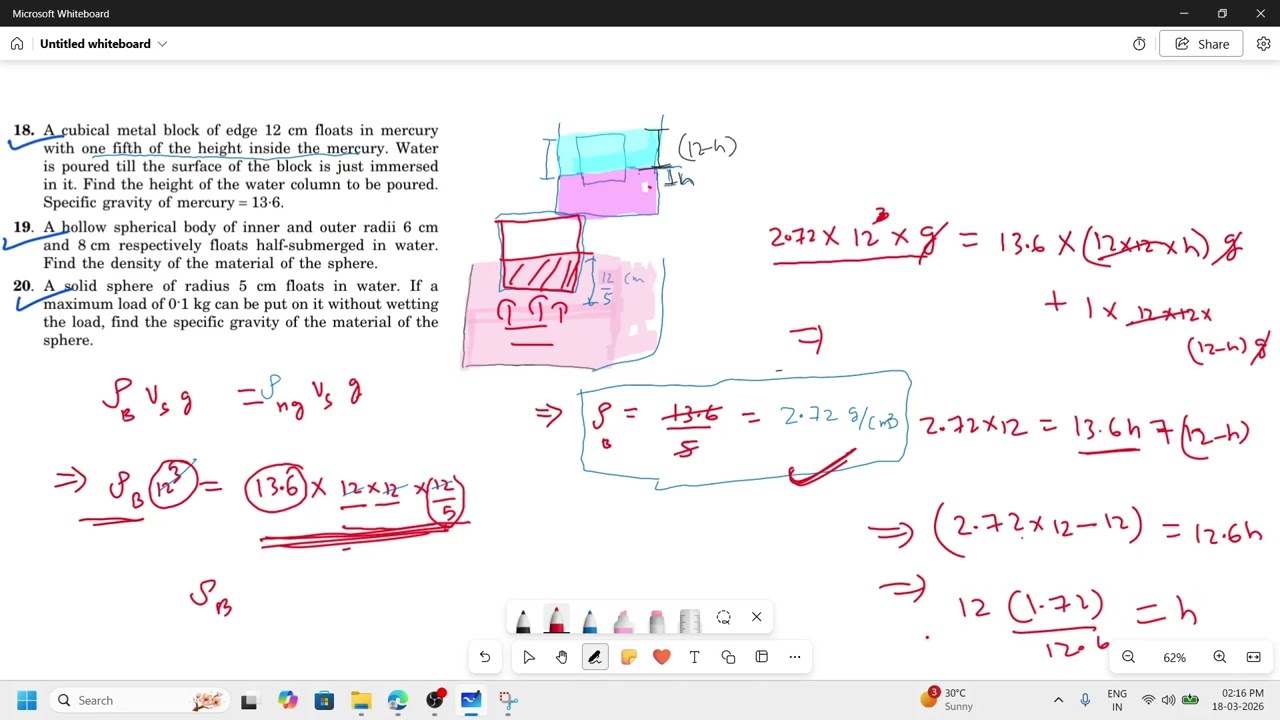Select the red pen
The width and height of the screenshot is (1280, 720).
[556, 620]
